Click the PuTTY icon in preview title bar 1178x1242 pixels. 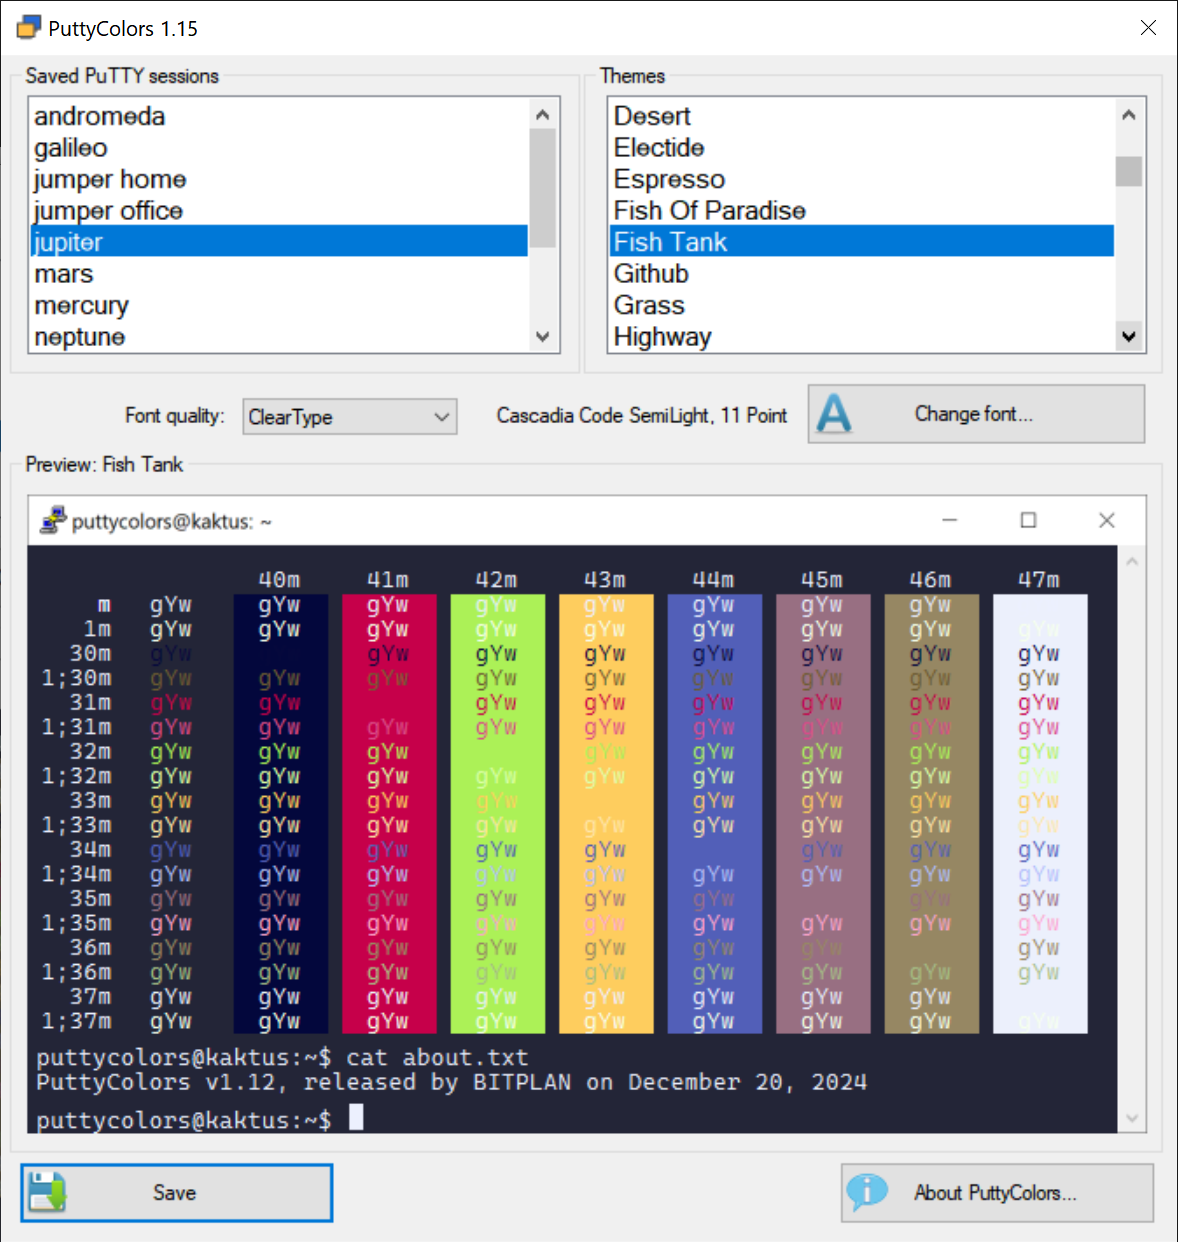(x=53, y=521)
